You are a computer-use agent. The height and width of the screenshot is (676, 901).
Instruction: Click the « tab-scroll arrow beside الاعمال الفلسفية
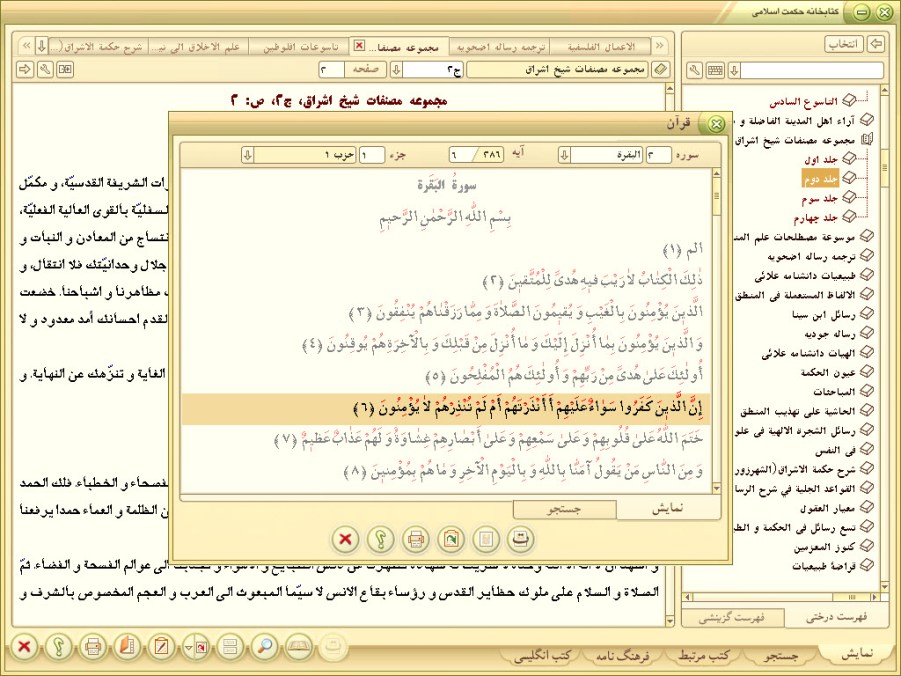(x=660, y=46)
